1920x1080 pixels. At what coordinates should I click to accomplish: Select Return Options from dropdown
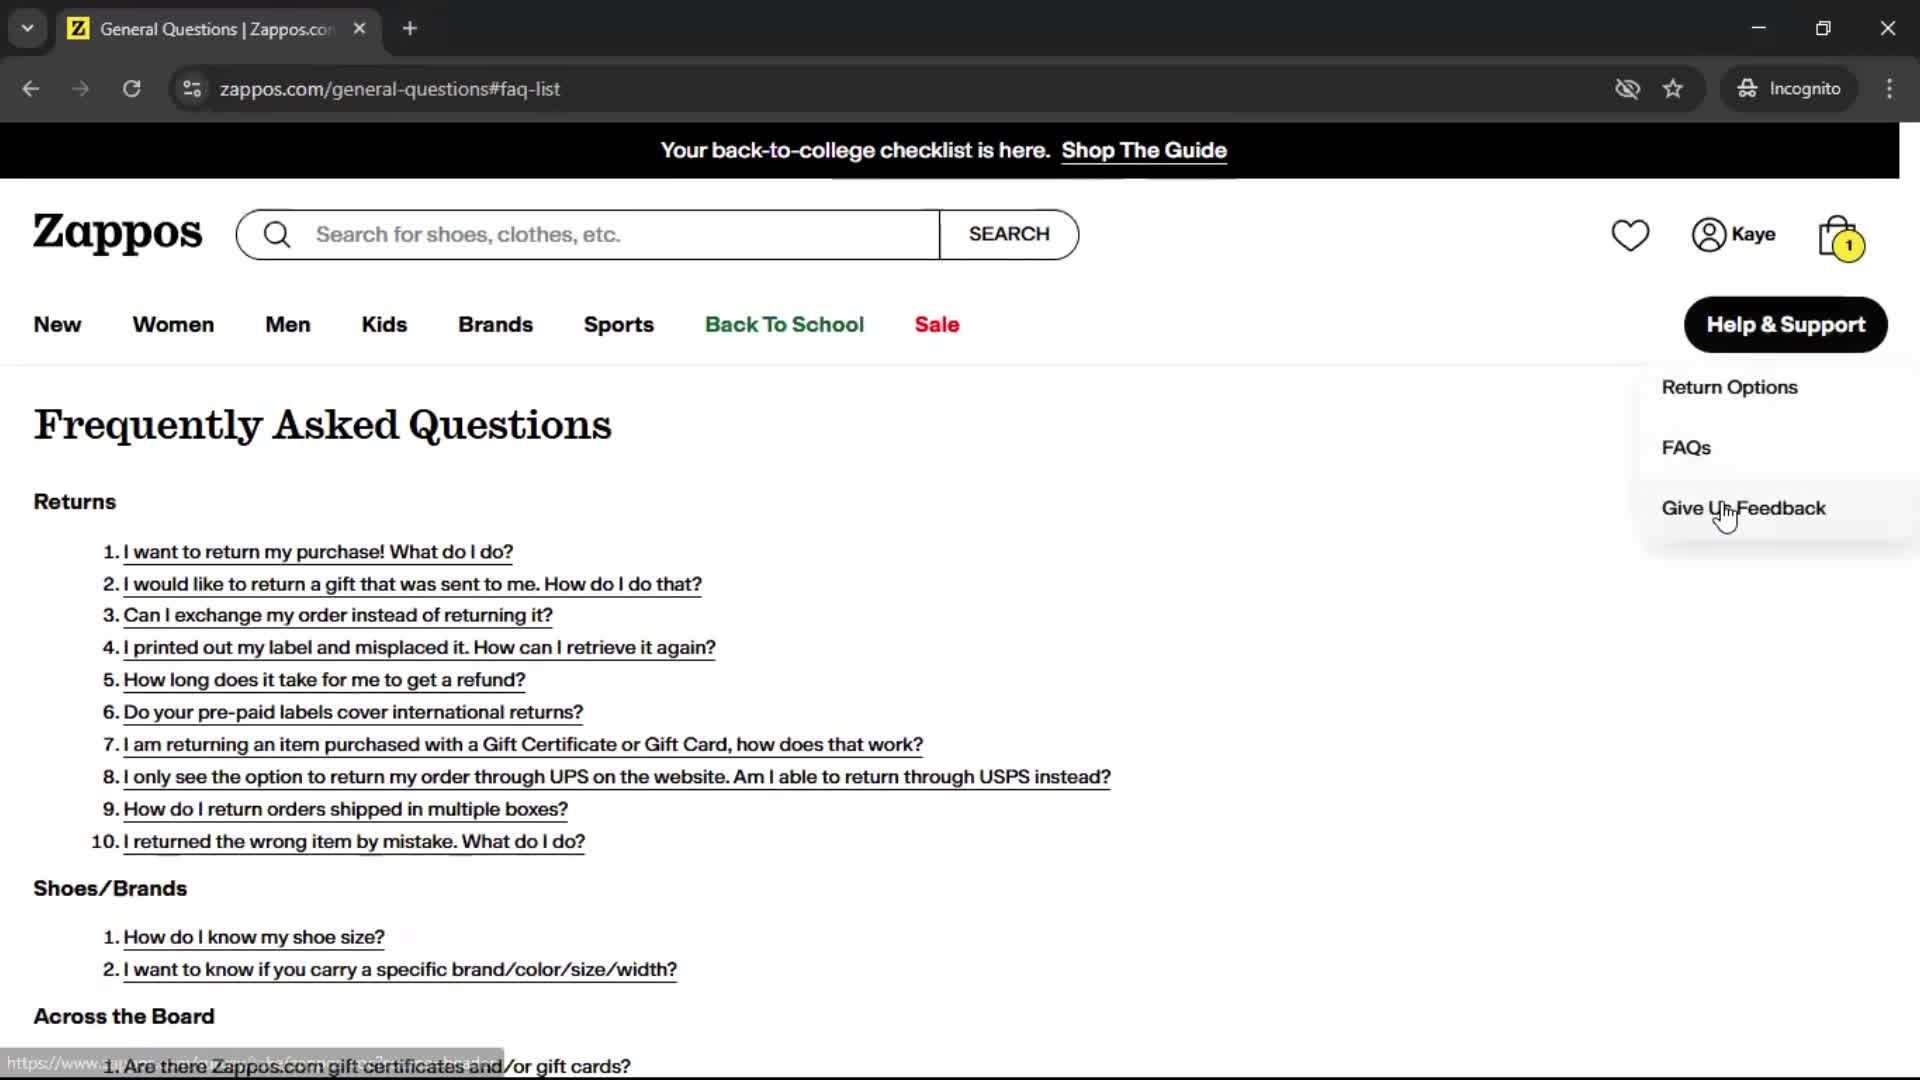tap(1729, 388)
